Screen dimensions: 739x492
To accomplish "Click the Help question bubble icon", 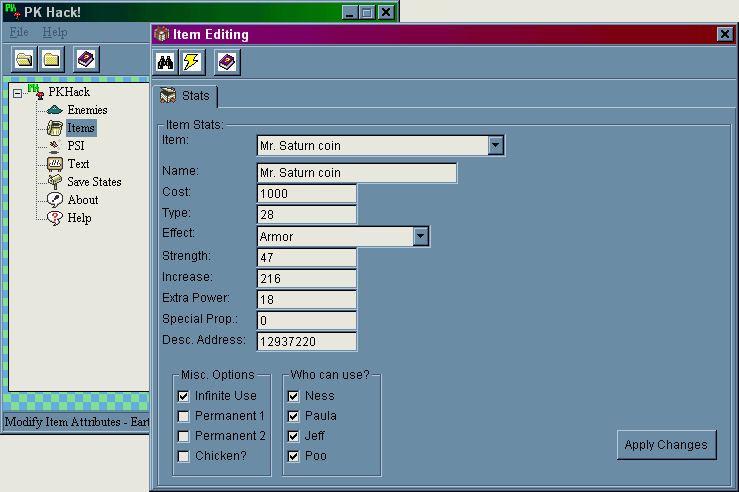I will point(55,218).
